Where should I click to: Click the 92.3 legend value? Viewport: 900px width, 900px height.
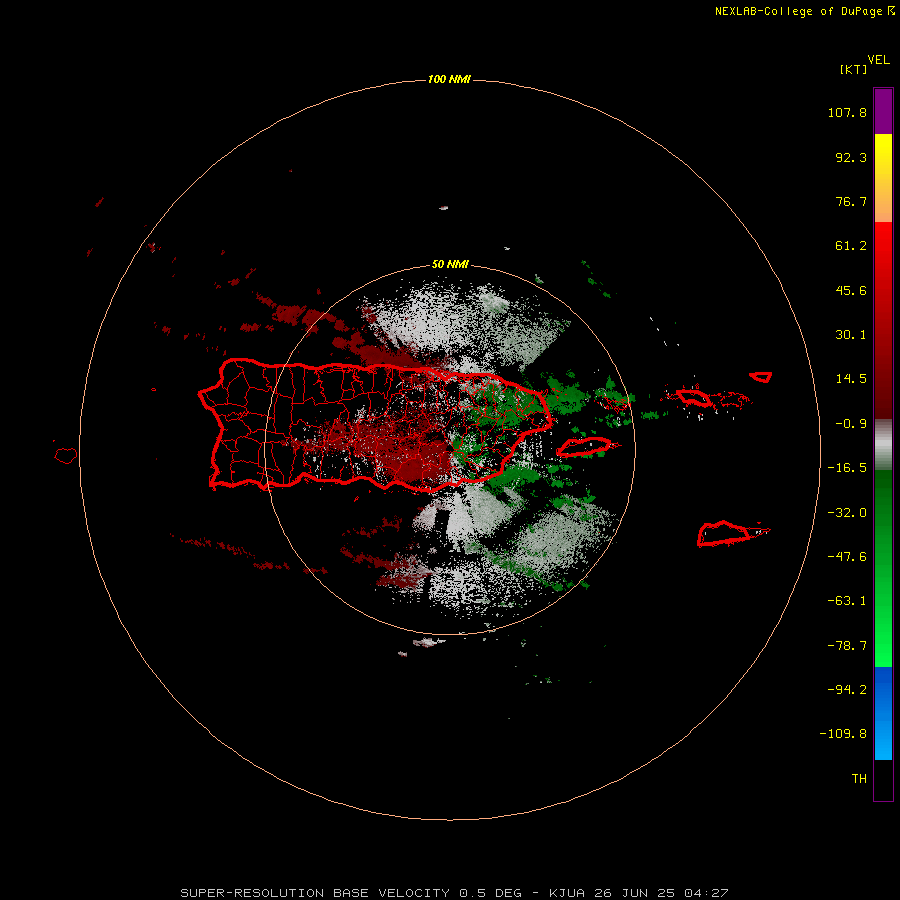coord(851,157)
